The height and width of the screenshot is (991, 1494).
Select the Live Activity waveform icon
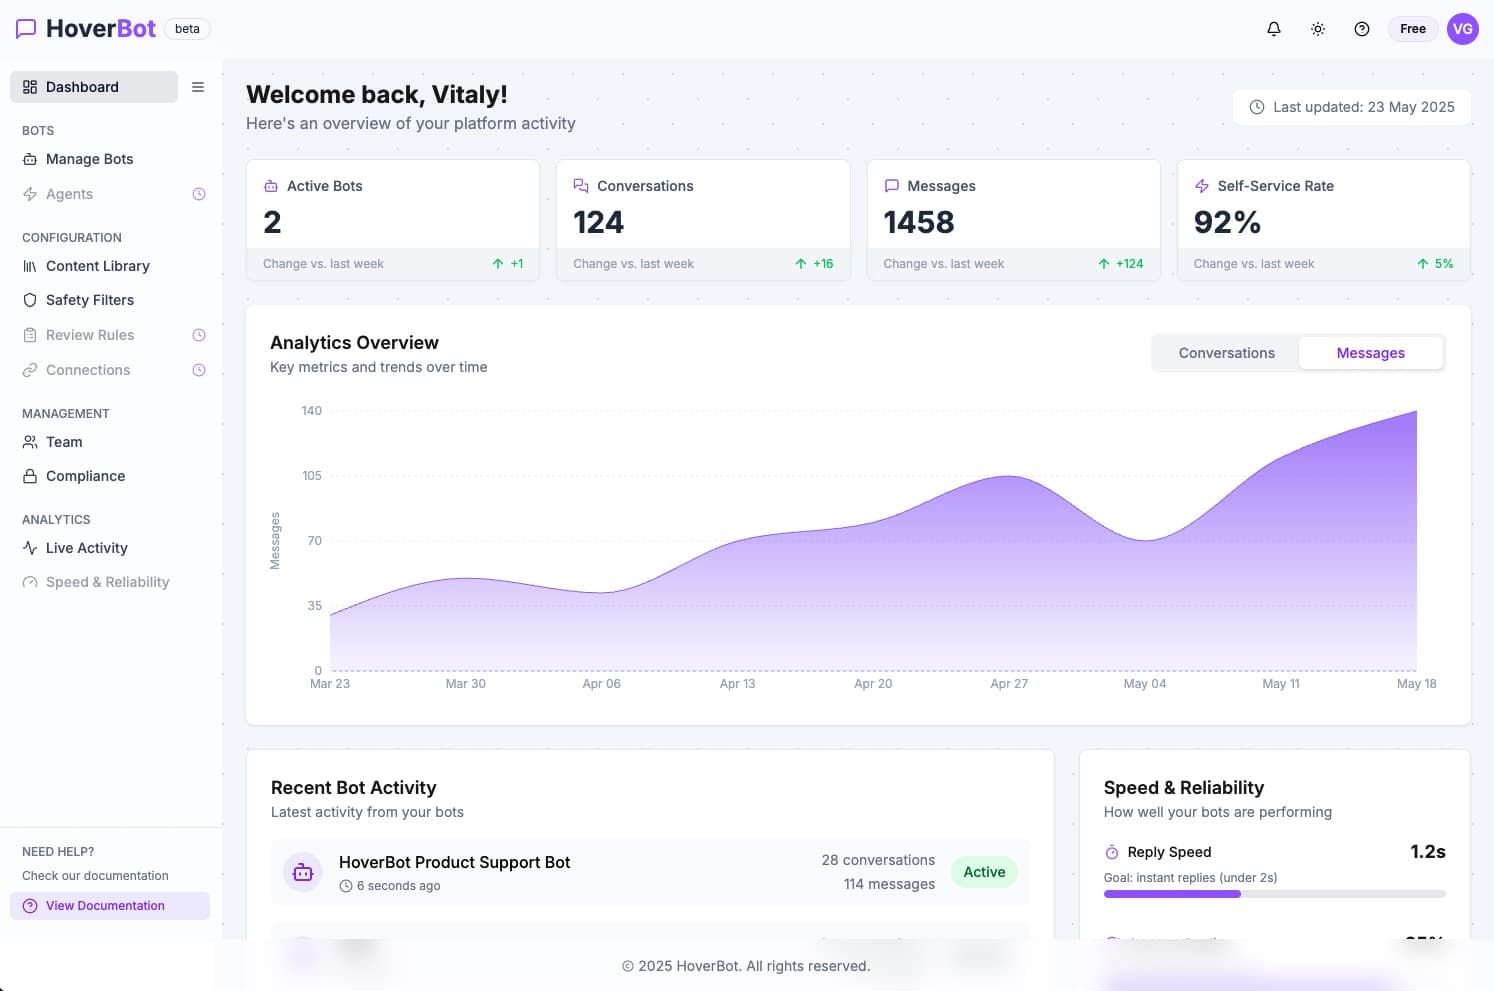point(29,548)
